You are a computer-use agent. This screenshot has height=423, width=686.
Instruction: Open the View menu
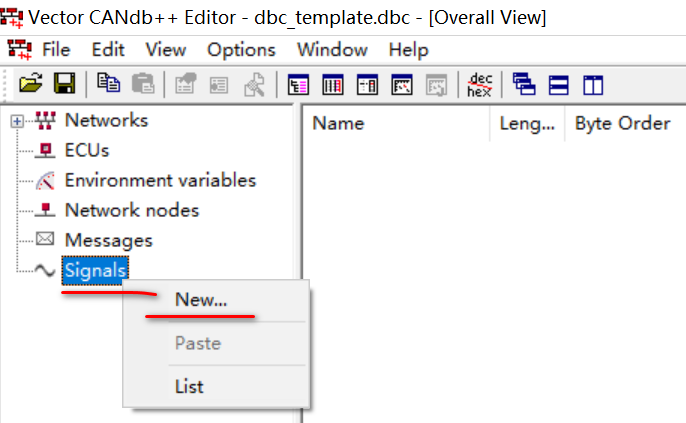166,49
